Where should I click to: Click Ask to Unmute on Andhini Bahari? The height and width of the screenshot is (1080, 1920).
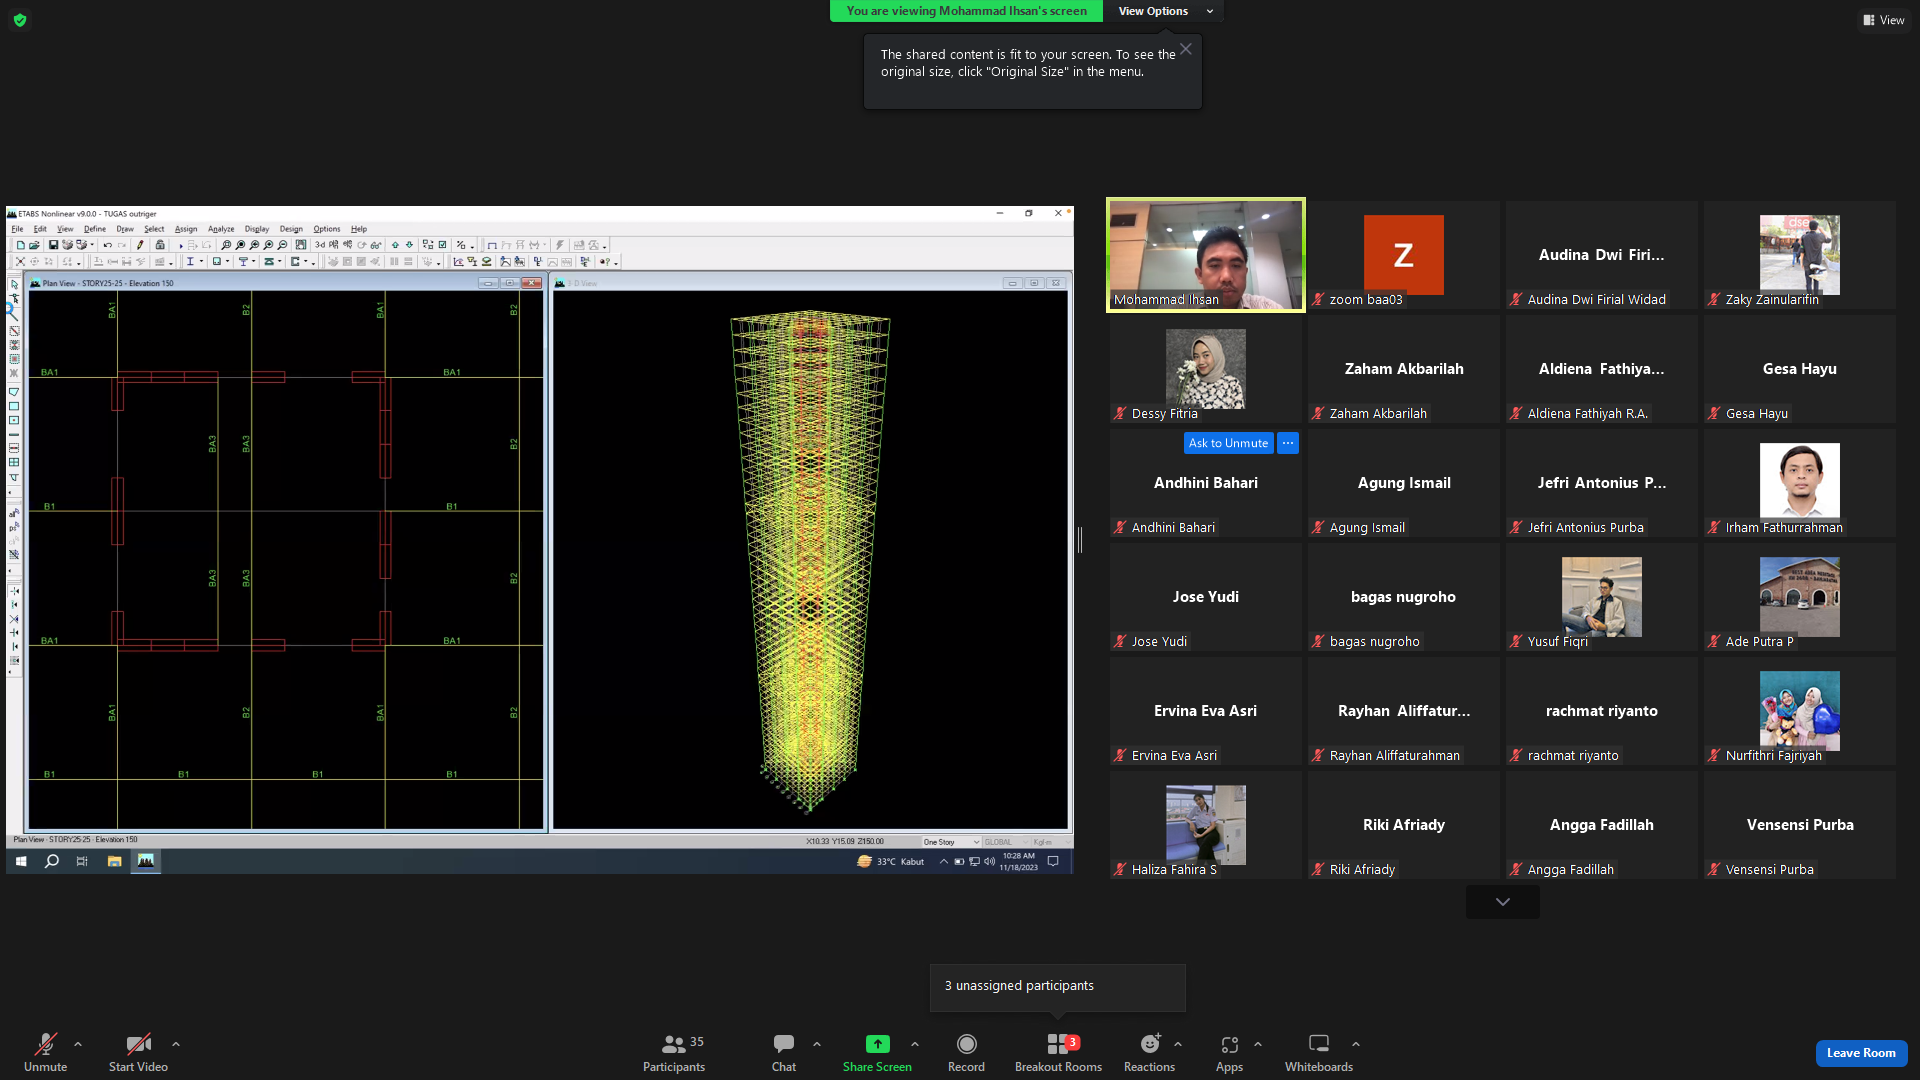click(x=1228, y=443)
